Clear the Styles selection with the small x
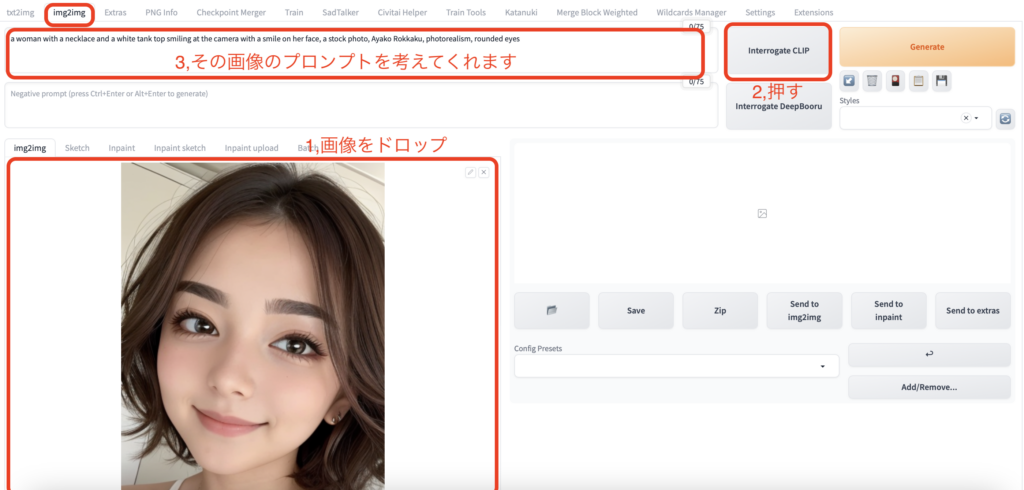The image size is (1024, 490). coord(965,118)
